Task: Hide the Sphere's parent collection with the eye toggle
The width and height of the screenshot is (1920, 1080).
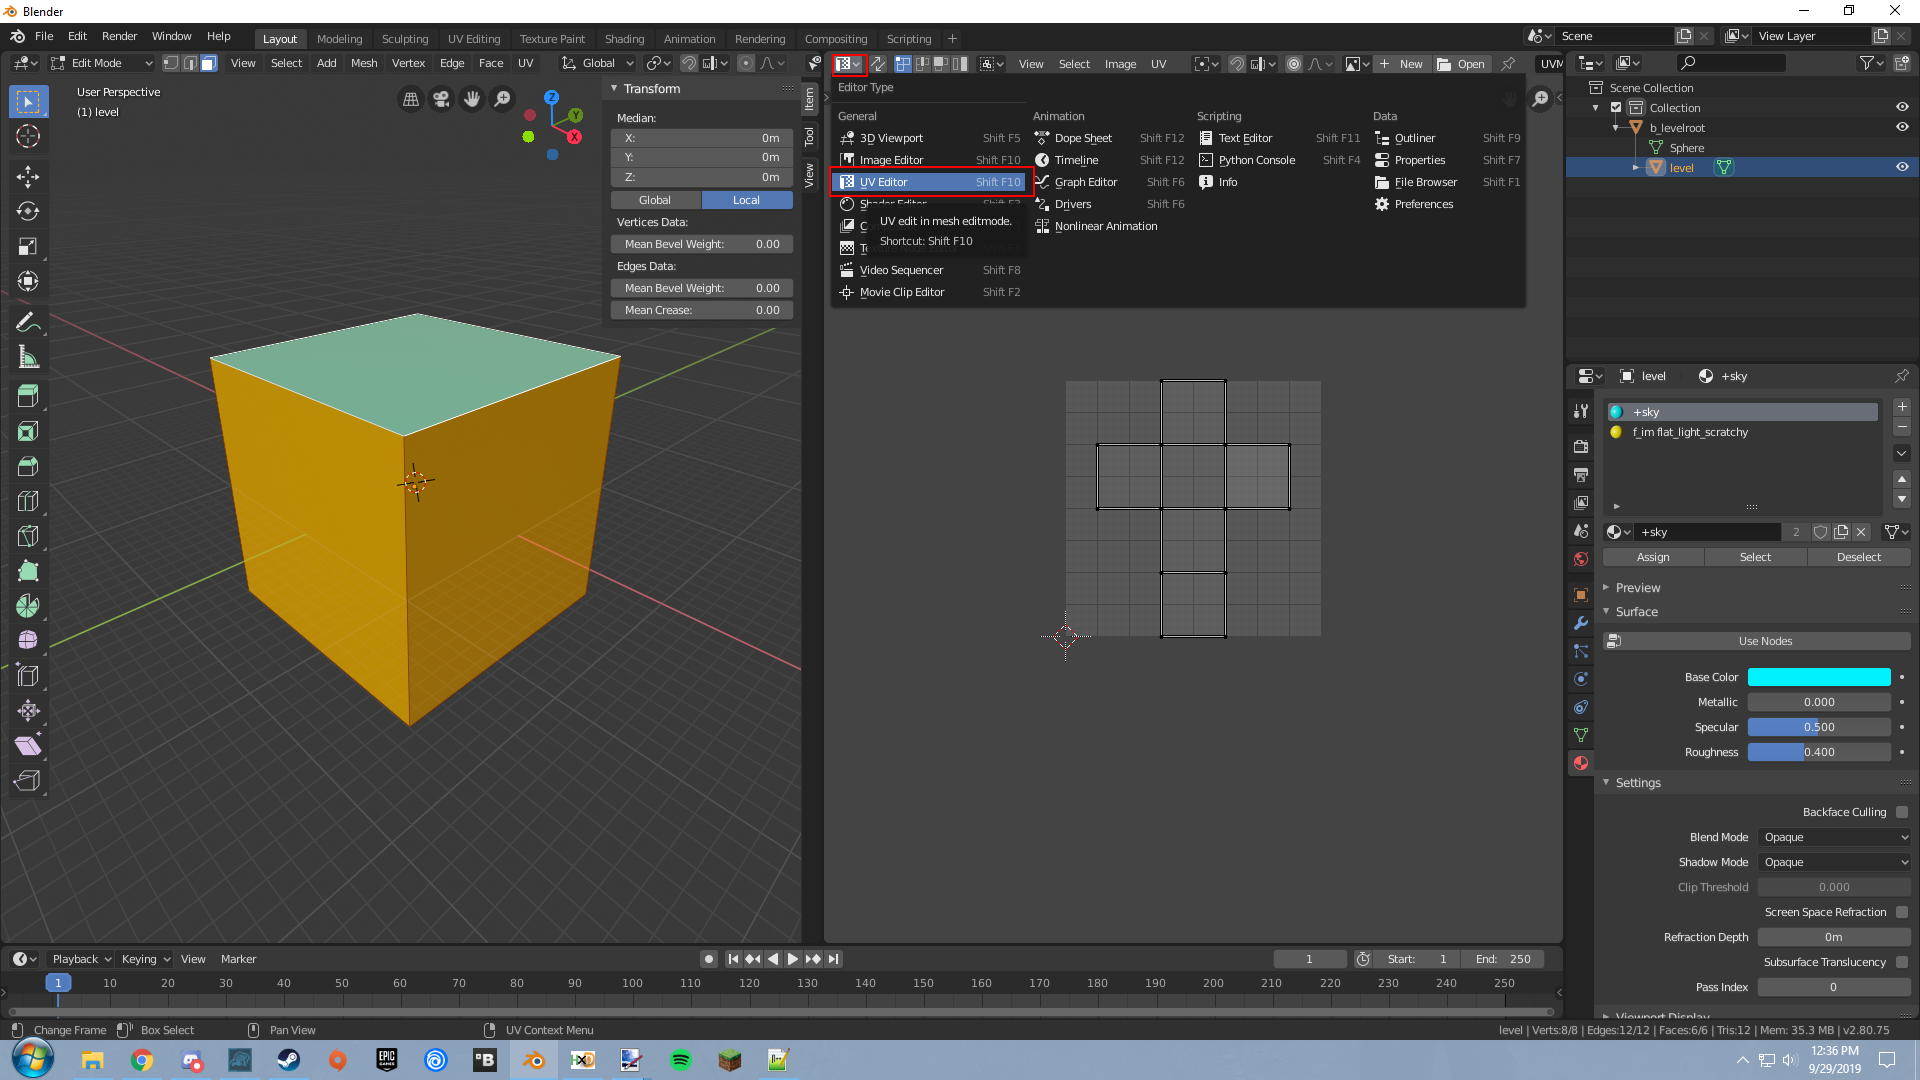Action: (1902, 107)
